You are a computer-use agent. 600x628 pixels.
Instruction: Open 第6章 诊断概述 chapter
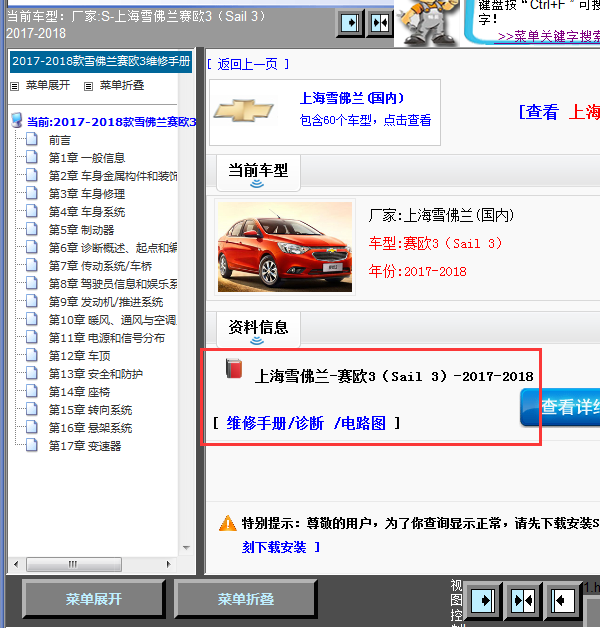[113, 248]
